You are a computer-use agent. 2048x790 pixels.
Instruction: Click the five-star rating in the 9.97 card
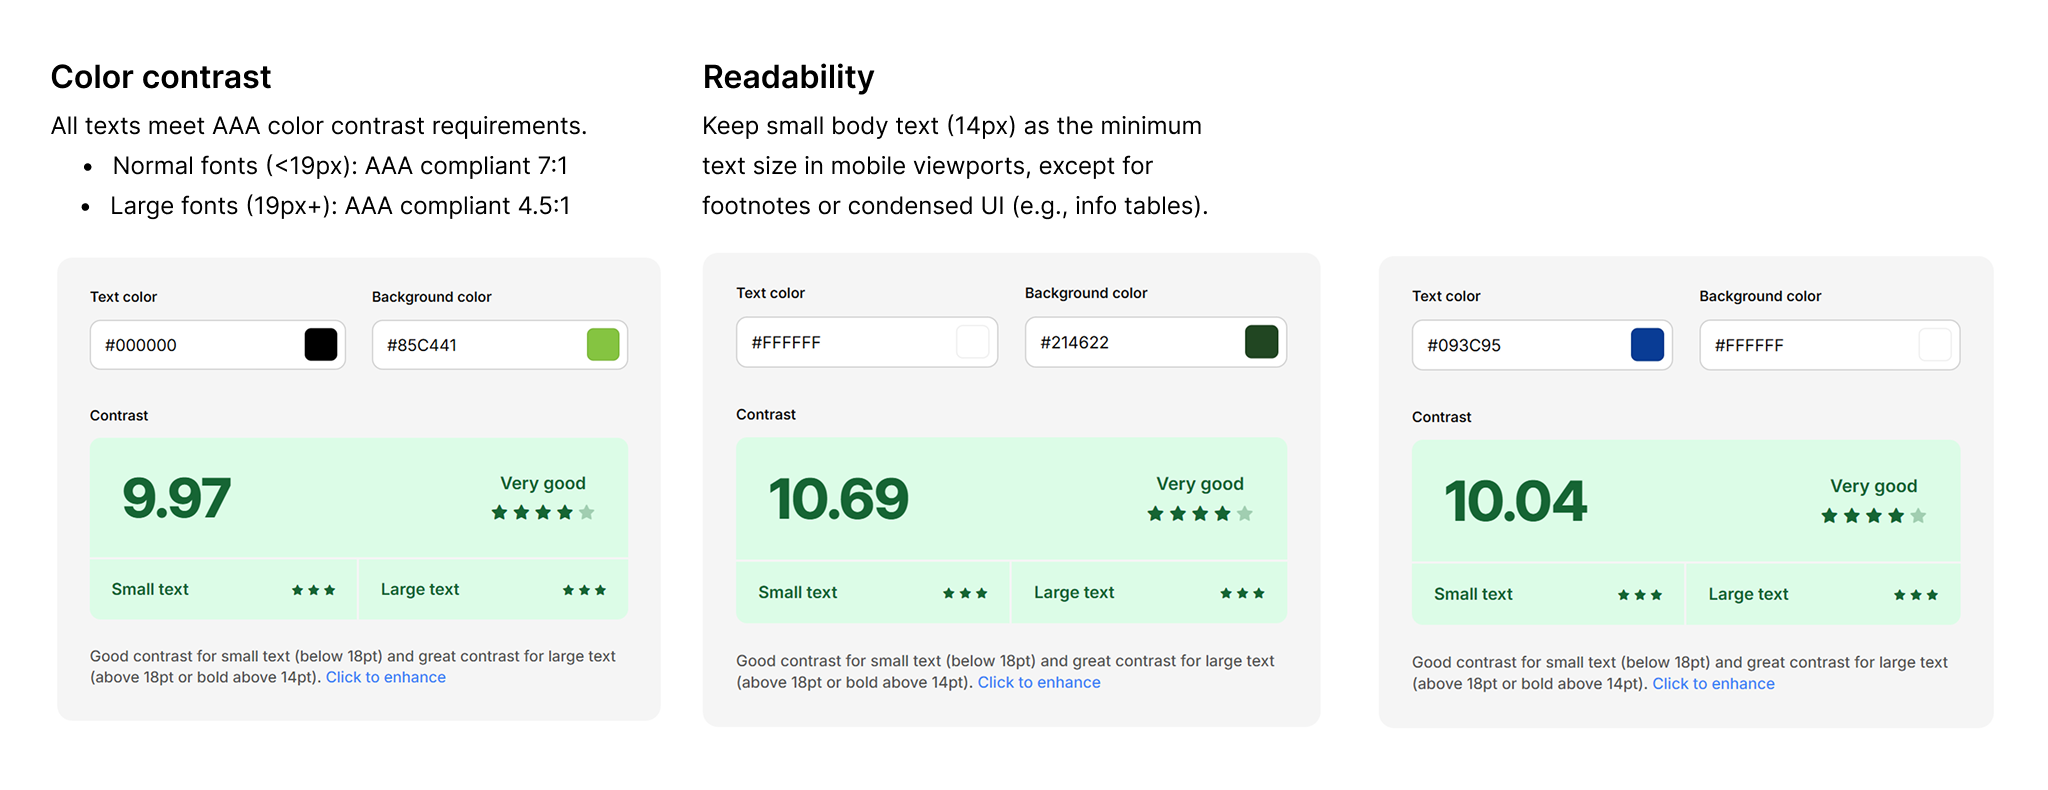tap(543, 513)
